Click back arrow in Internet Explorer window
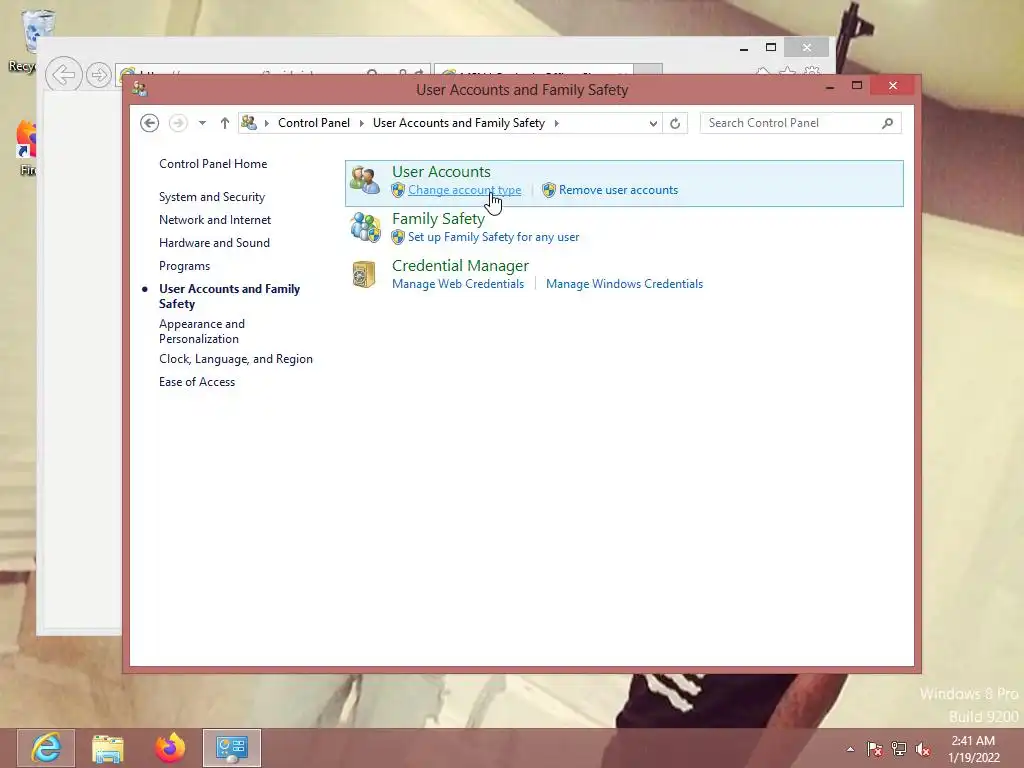Image resolution: width=1024 pixels, height=768 pixels. [x=63, y=74]
